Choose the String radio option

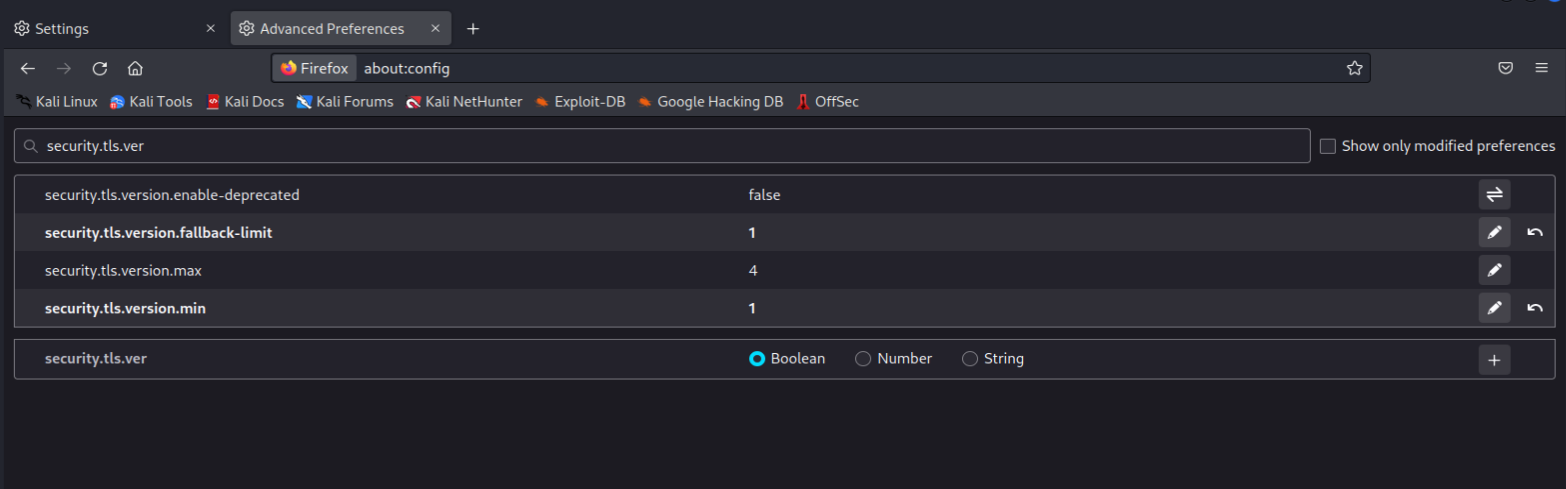coord(969,359)
